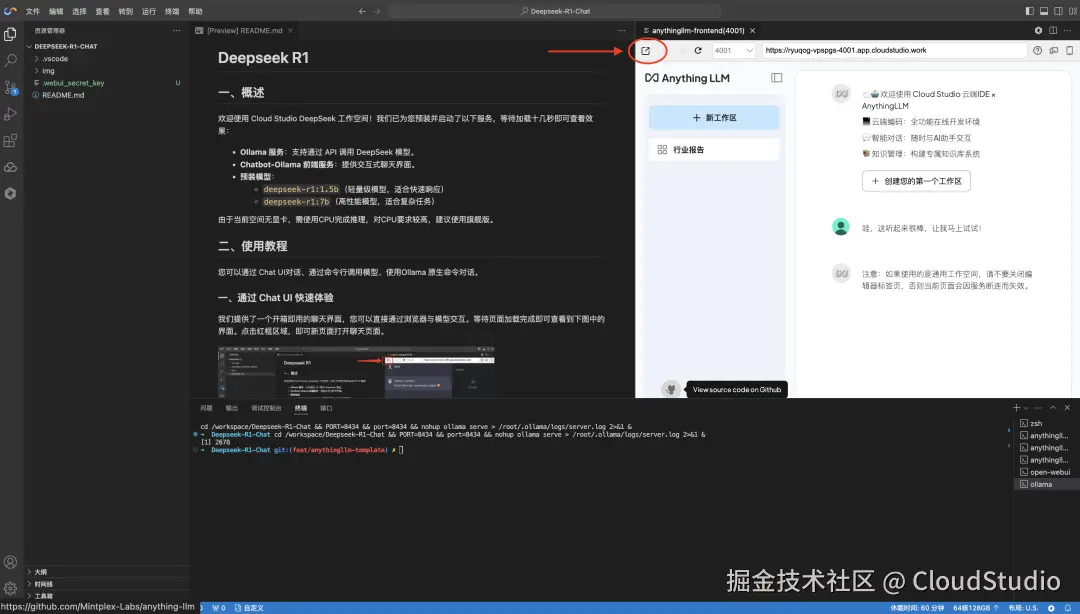Create a new terminal with the plus icon
The width and height of the screenshot is (1080, 614).
pos(1016,407)
